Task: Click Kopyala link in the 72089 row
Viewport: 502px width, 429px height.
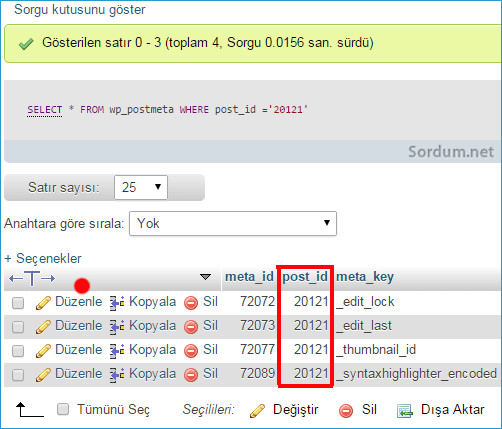Action: pyautogui.click(x=153, y=374)
